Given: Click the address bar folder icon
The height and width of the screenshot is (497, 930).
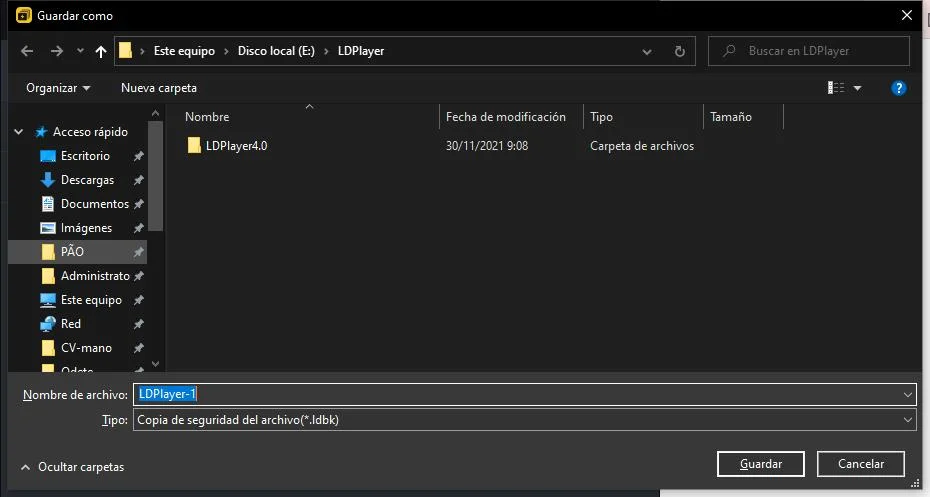Looking at the screenshot, I should [x=125, y=50].
